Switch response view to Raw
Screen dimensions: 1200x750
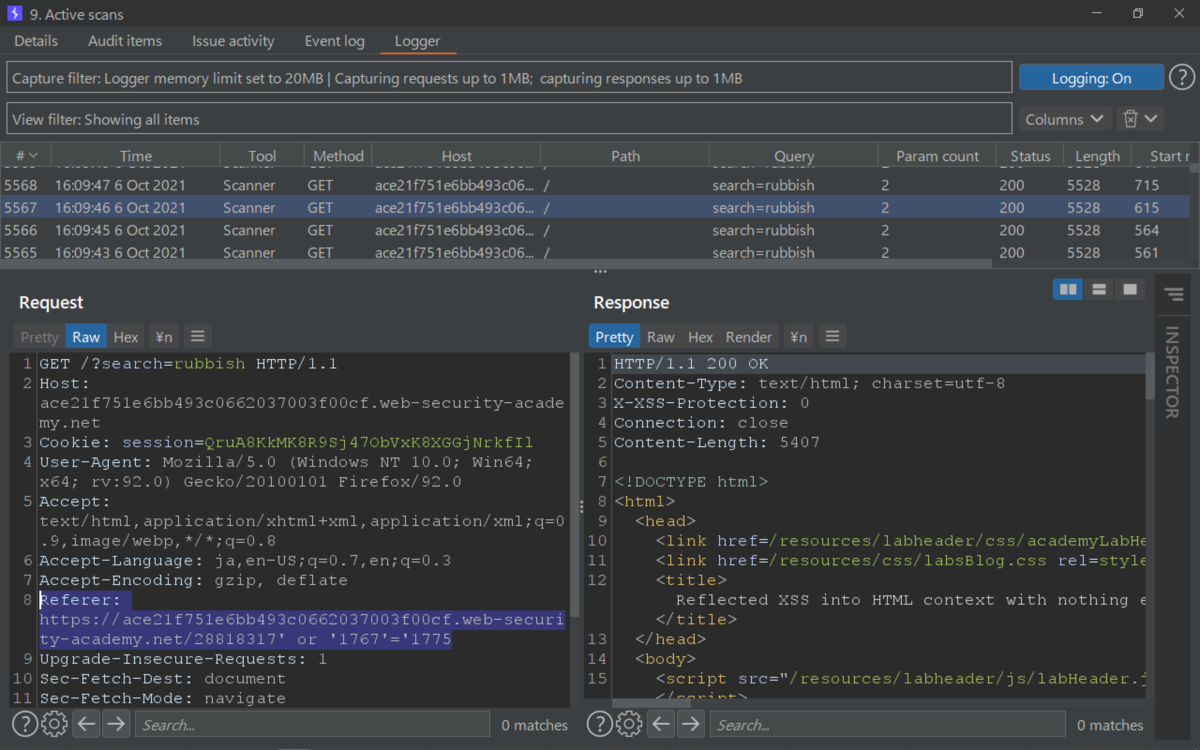pos(661,337)
